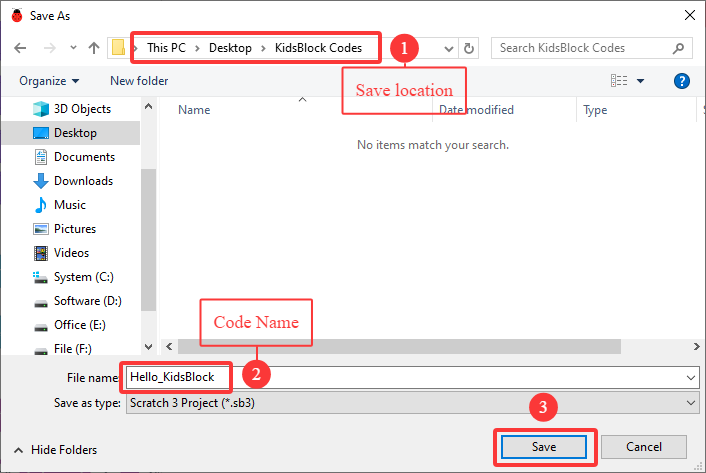Expand the Save as type dropdown

point(691,403)
